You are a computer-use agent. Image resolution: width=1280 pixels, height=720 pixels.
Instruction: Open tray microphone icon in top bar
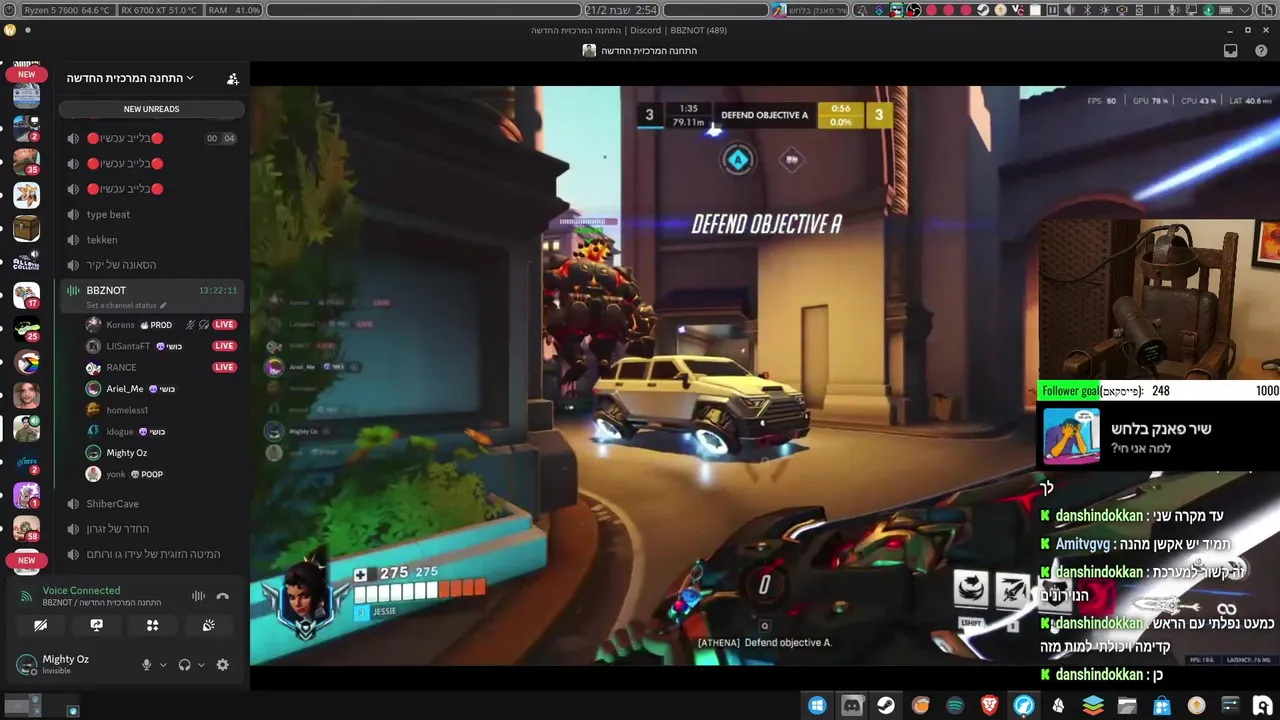1173,10
